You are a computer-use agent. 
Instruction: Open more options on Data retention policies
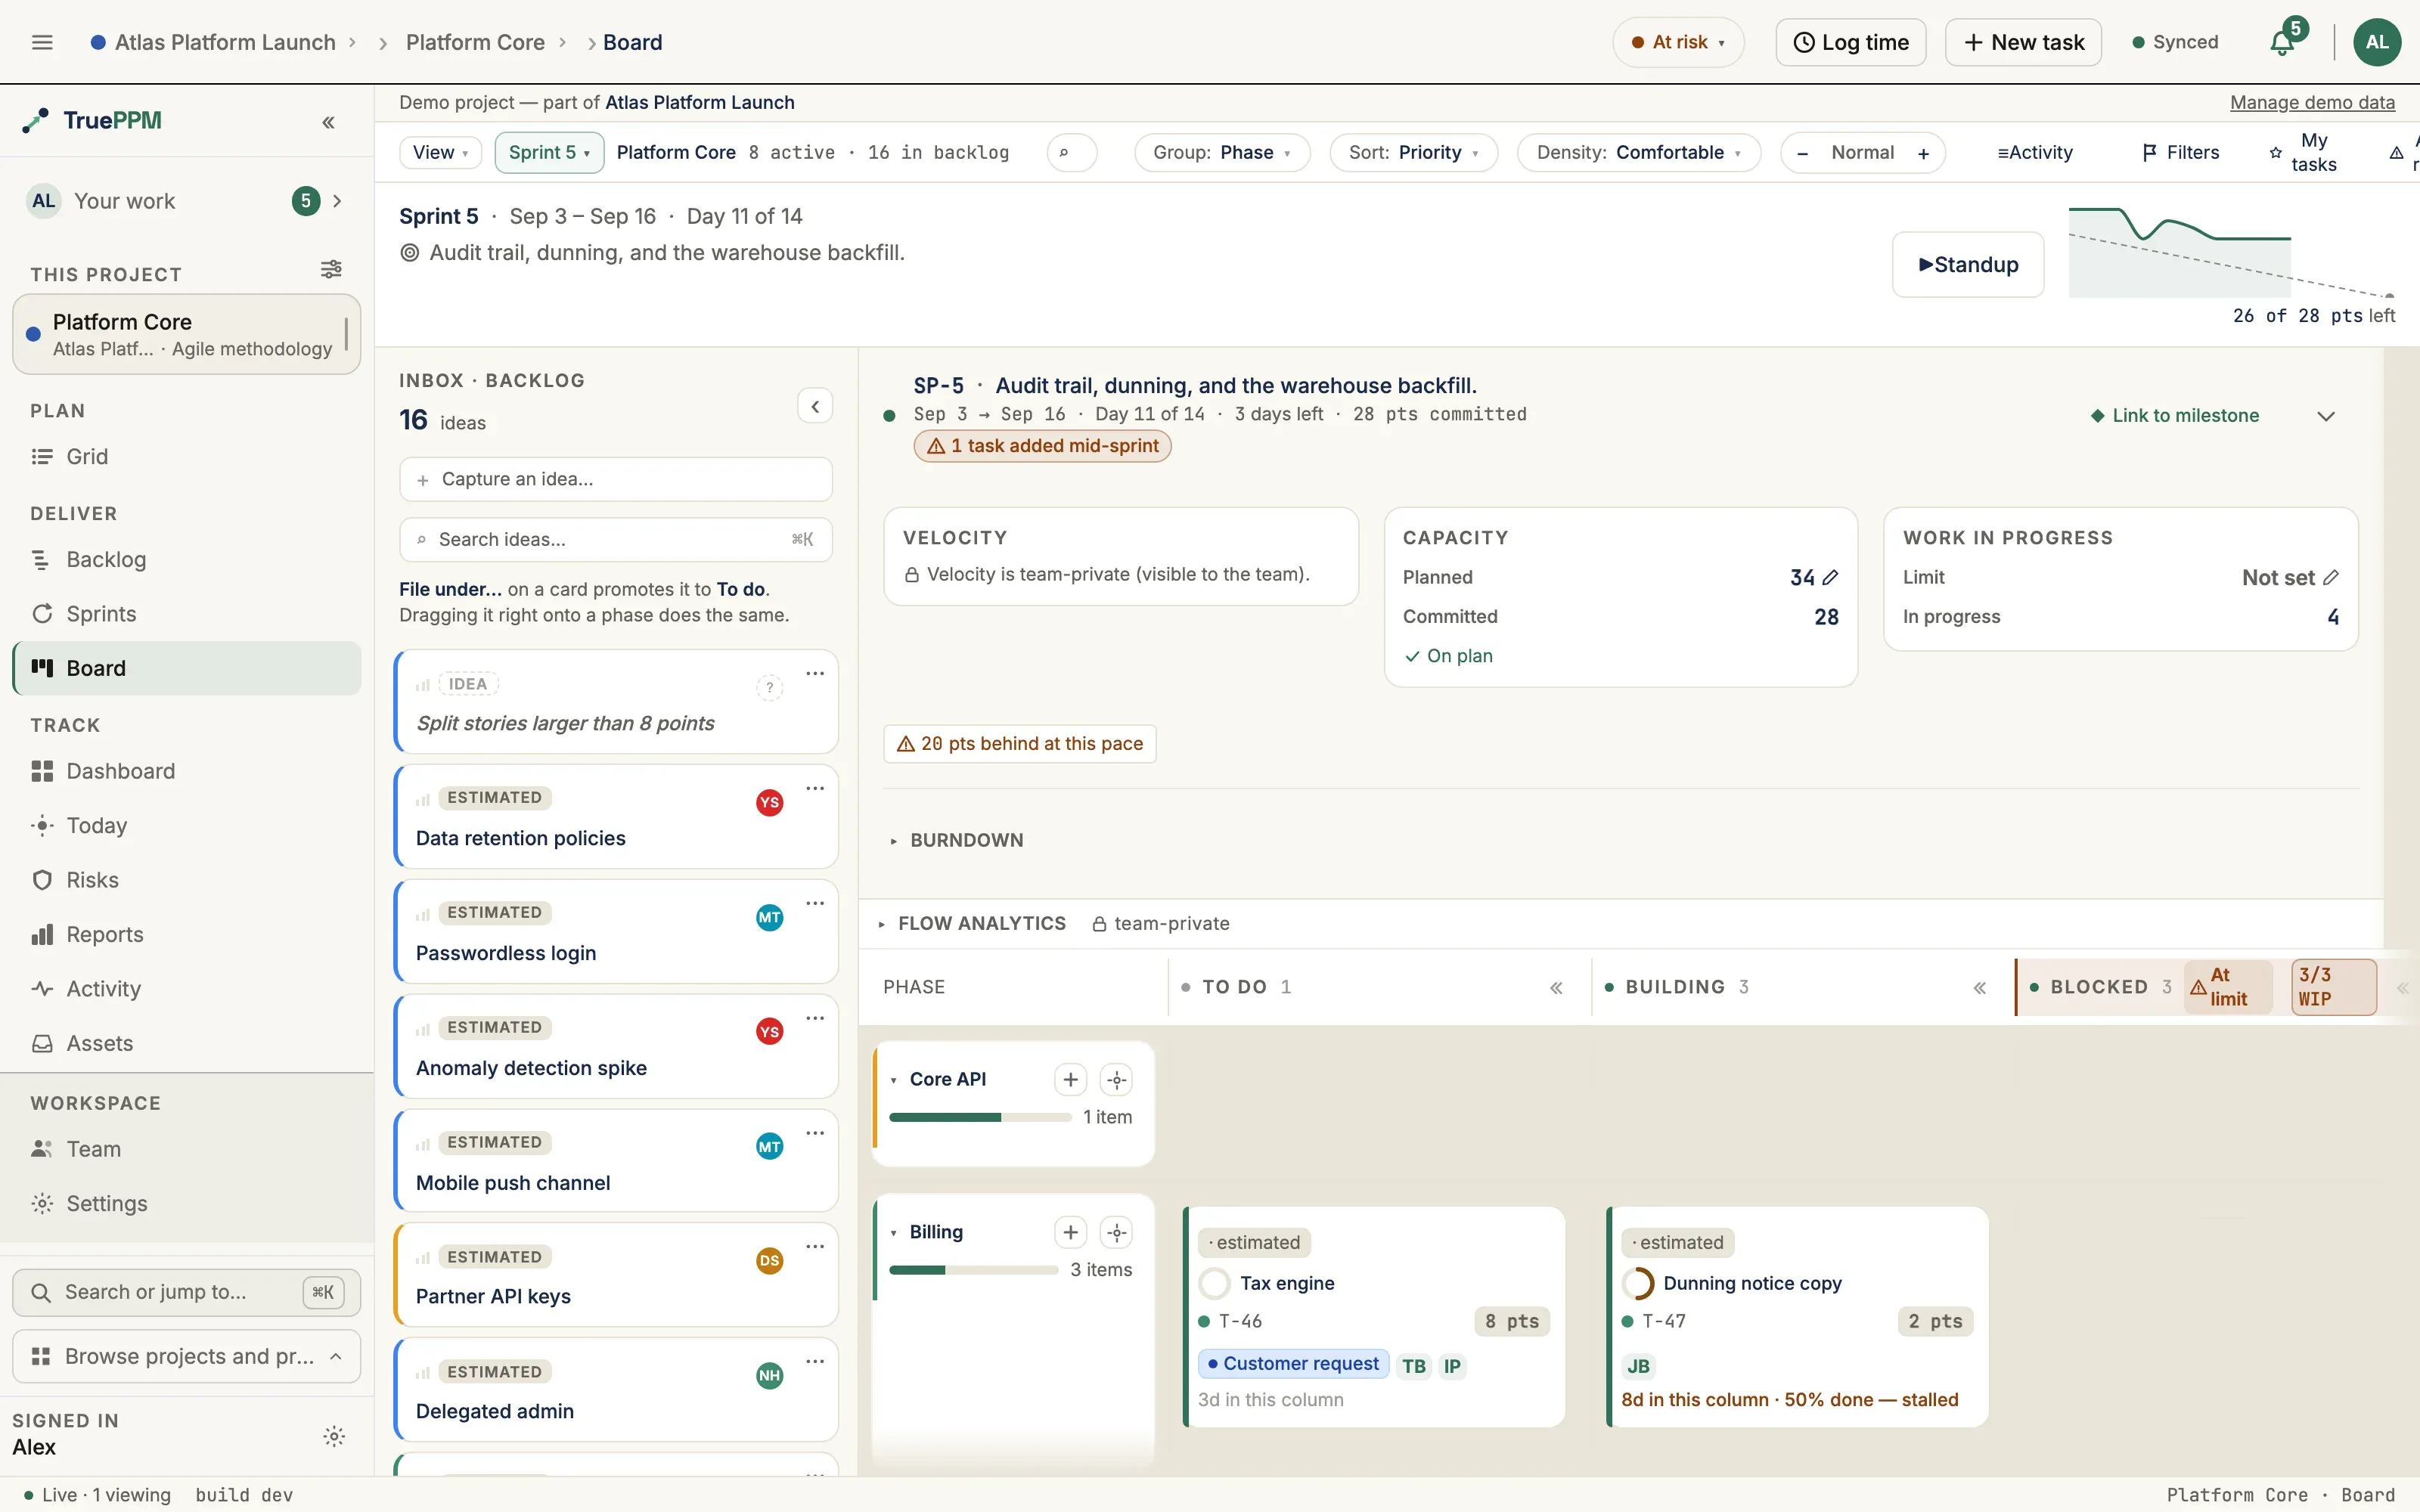(815, 788)
